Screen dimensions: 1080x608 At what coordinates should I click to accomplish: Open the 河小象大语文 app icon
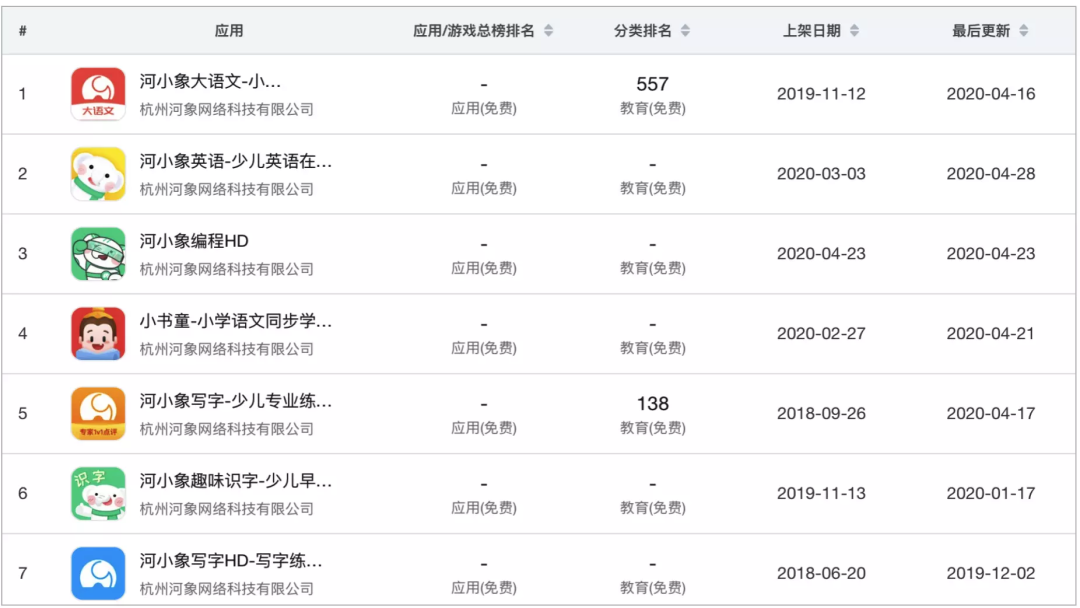point(98,94)
